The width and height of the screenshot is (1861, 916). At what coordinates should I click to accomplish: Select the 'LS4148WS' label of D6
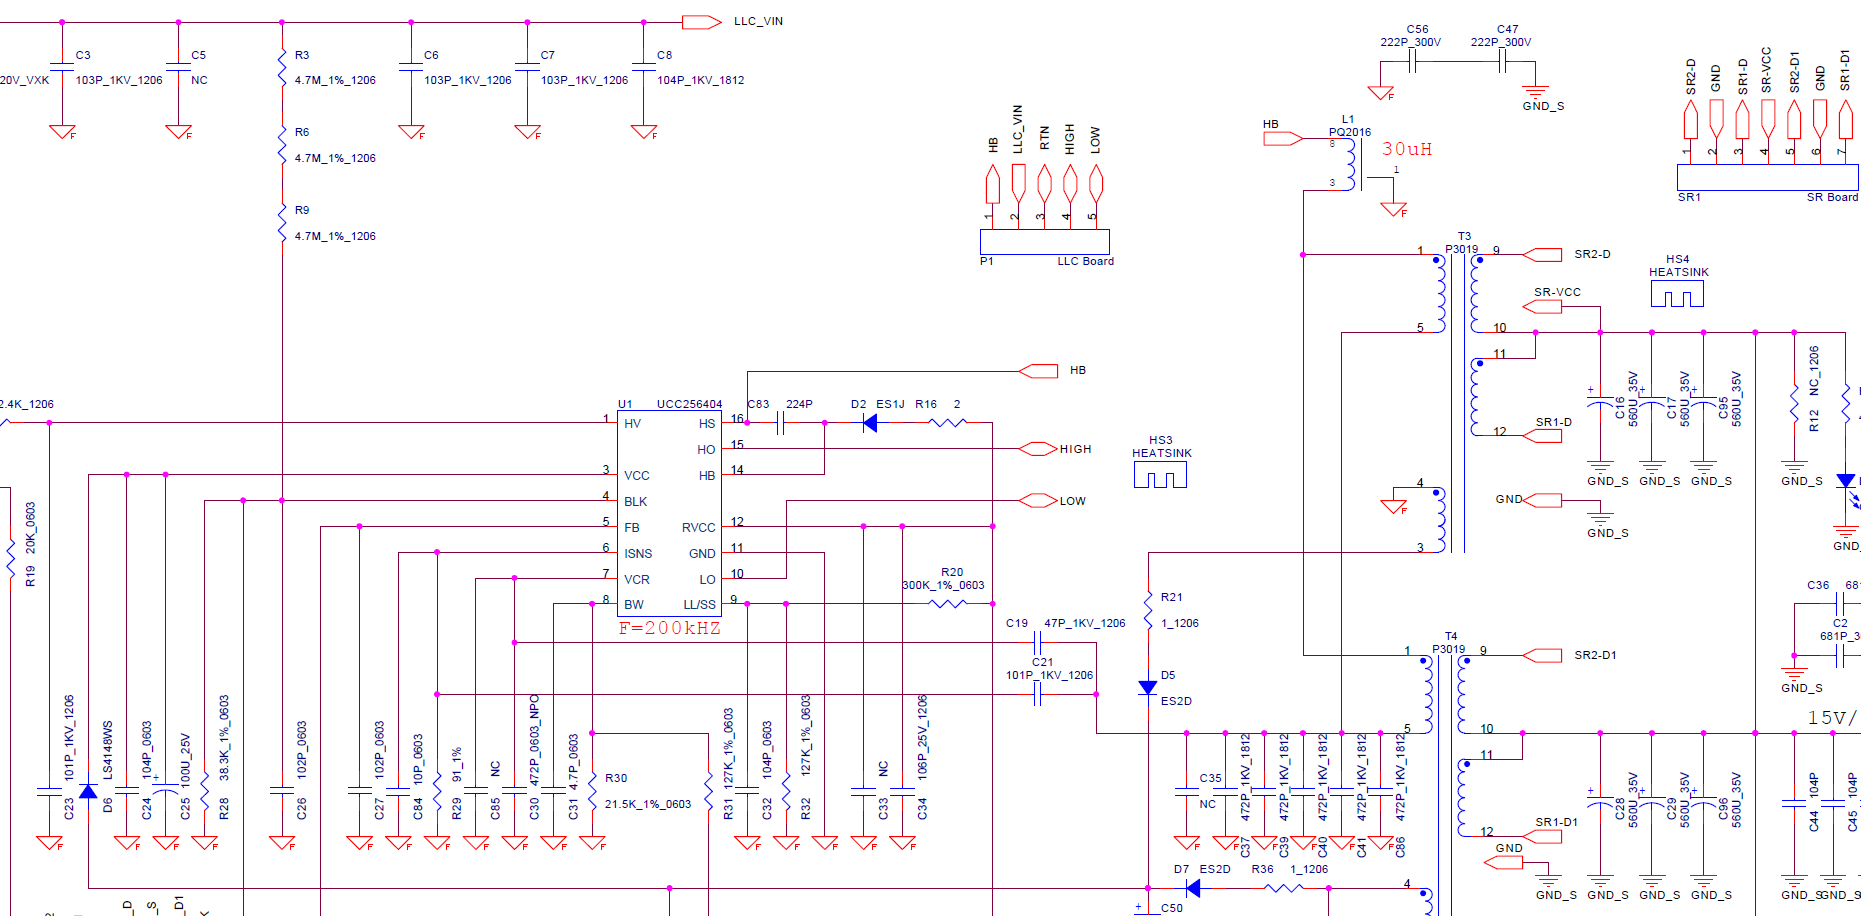[x=108, y=751]
